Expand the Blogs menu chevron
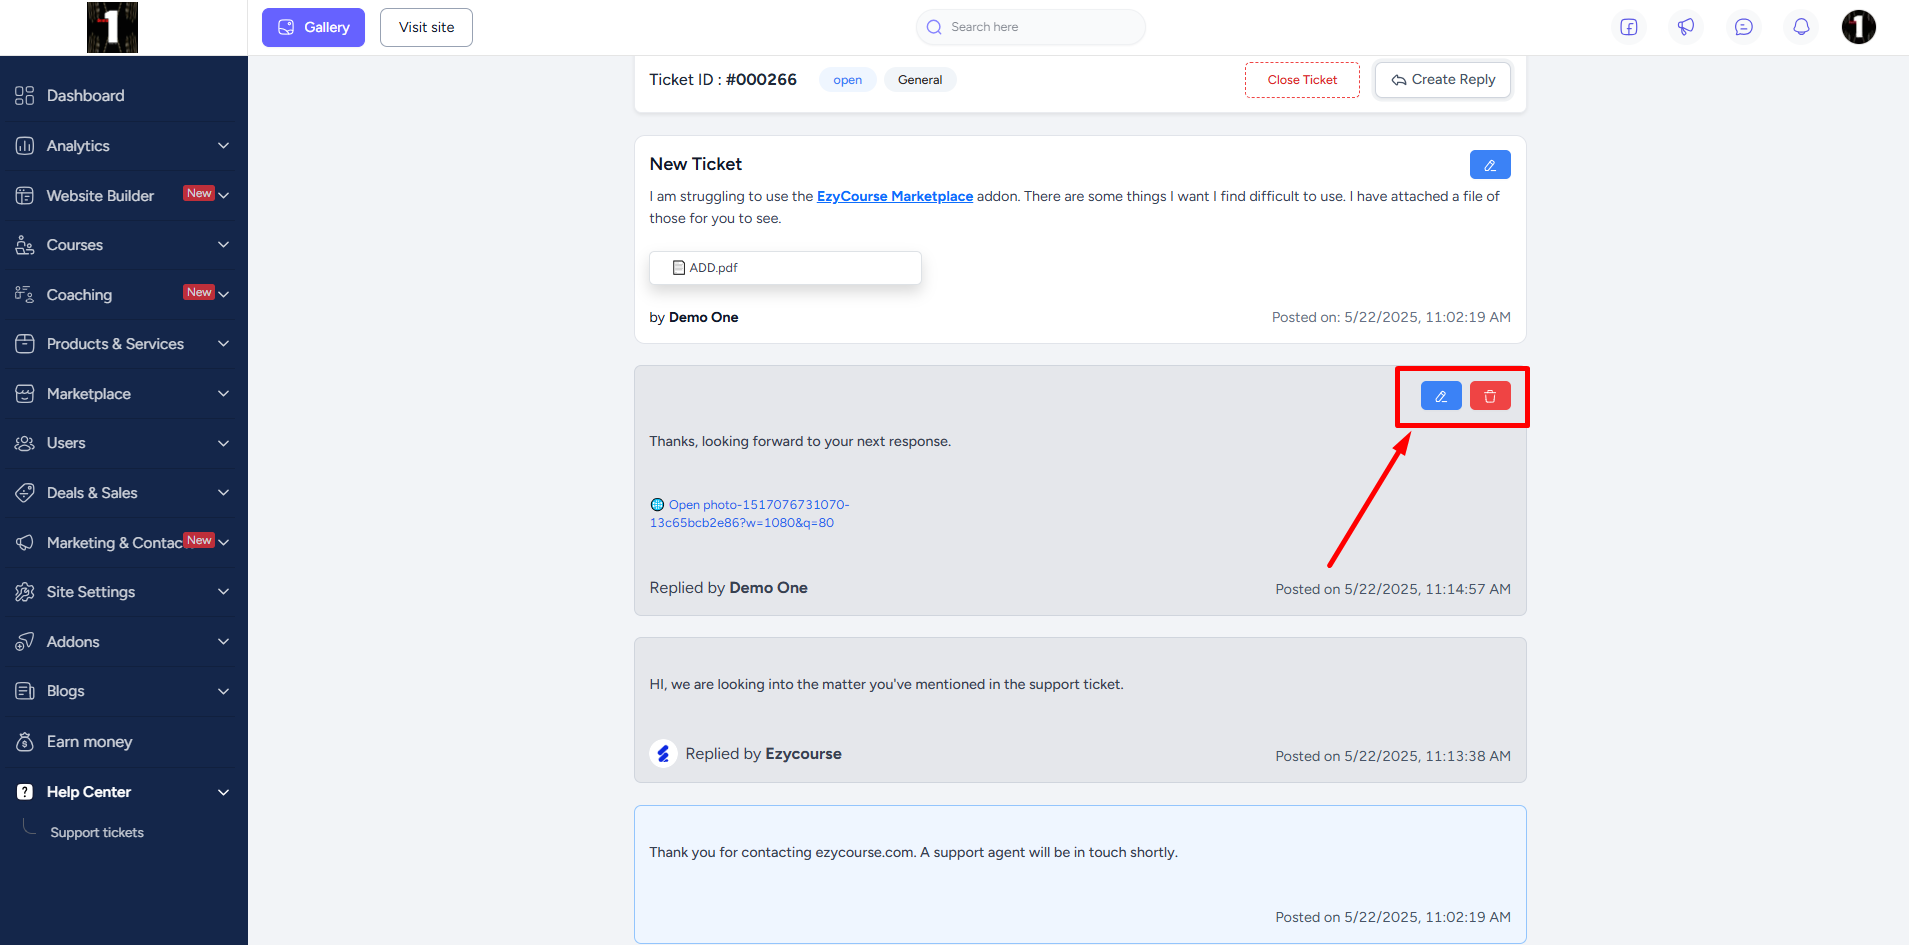 (x=223, y=691)
